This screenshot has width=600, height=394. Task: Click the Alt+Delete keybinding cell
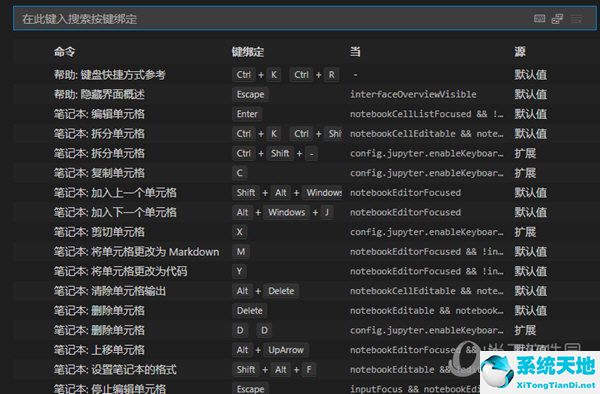(x=266, y=291)
